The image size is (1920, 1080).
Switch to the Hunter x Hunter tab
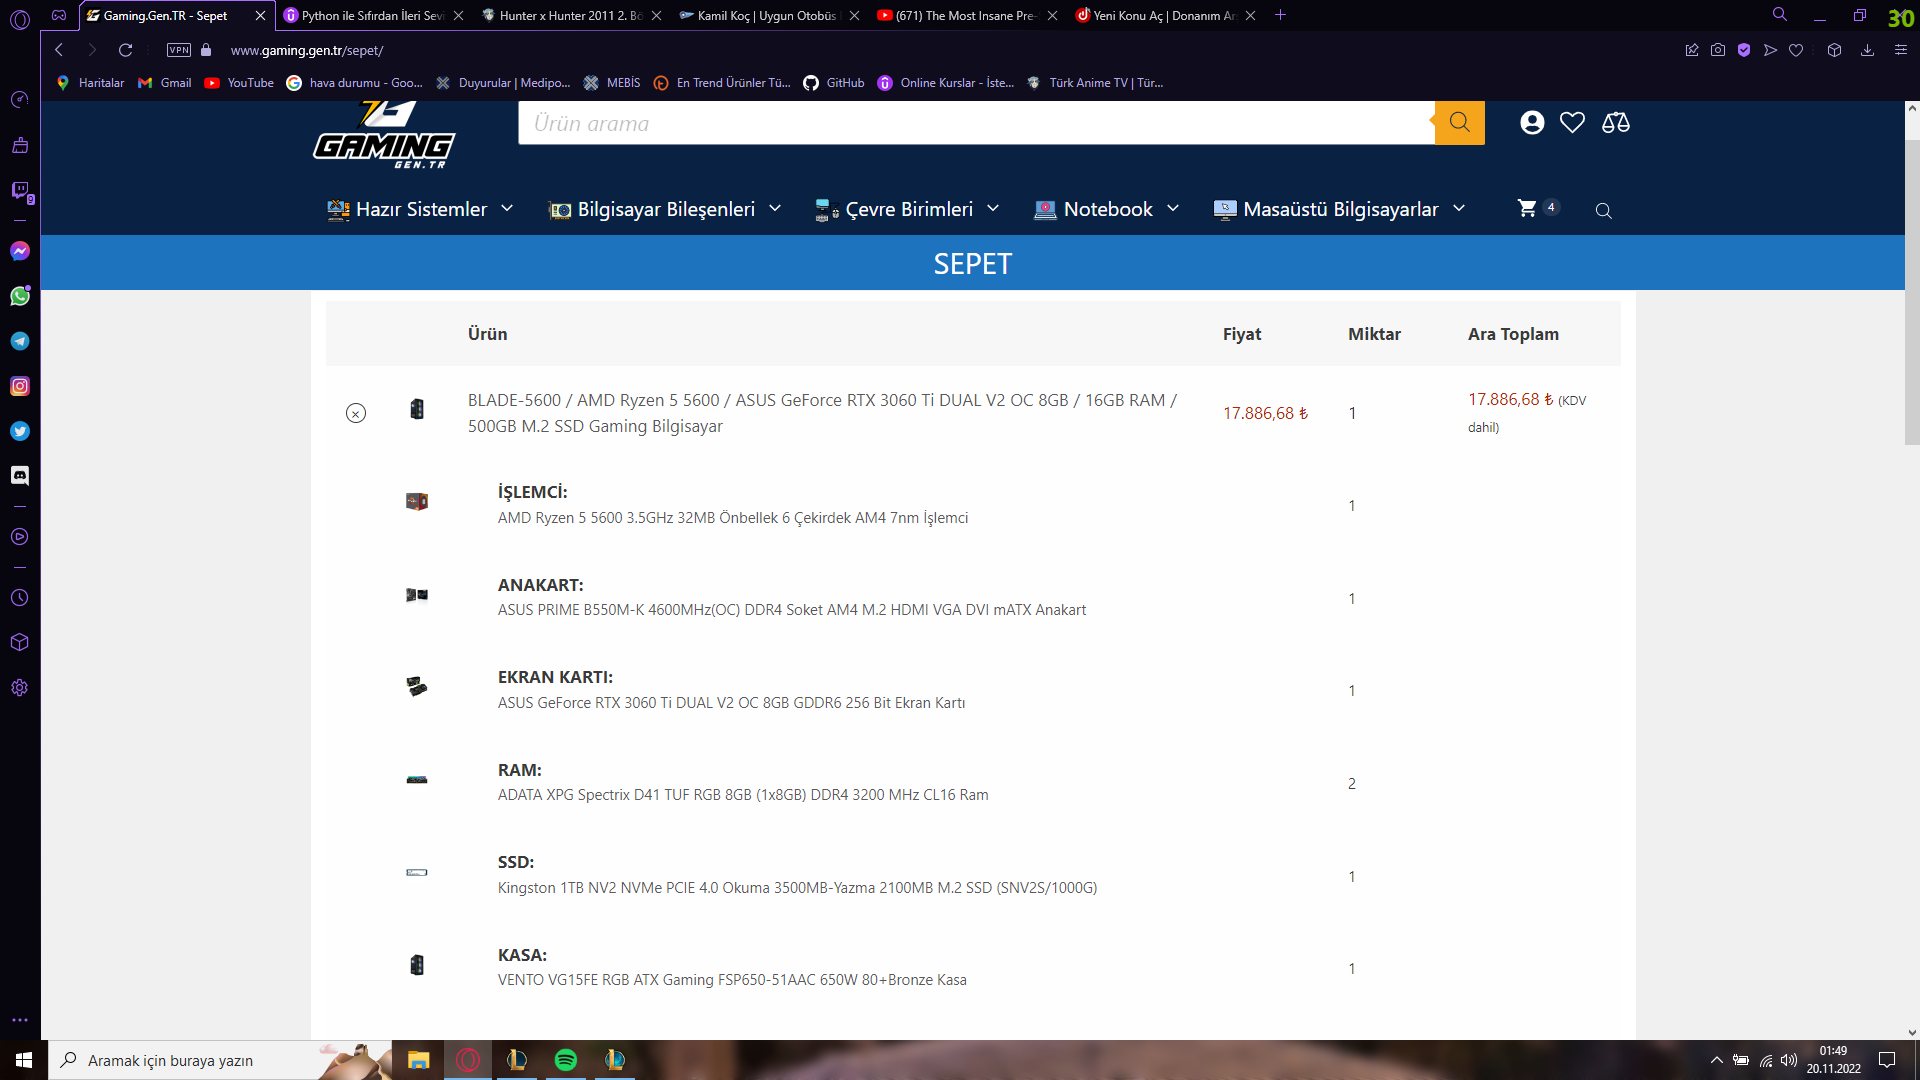coord(570,16)
